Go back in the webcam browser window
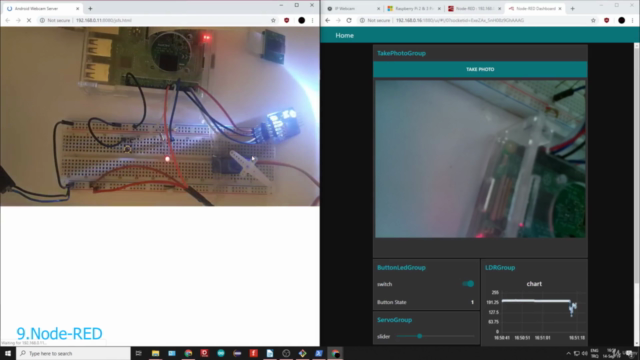This screenshot has width=640, height=360. (x=8, y=20)
